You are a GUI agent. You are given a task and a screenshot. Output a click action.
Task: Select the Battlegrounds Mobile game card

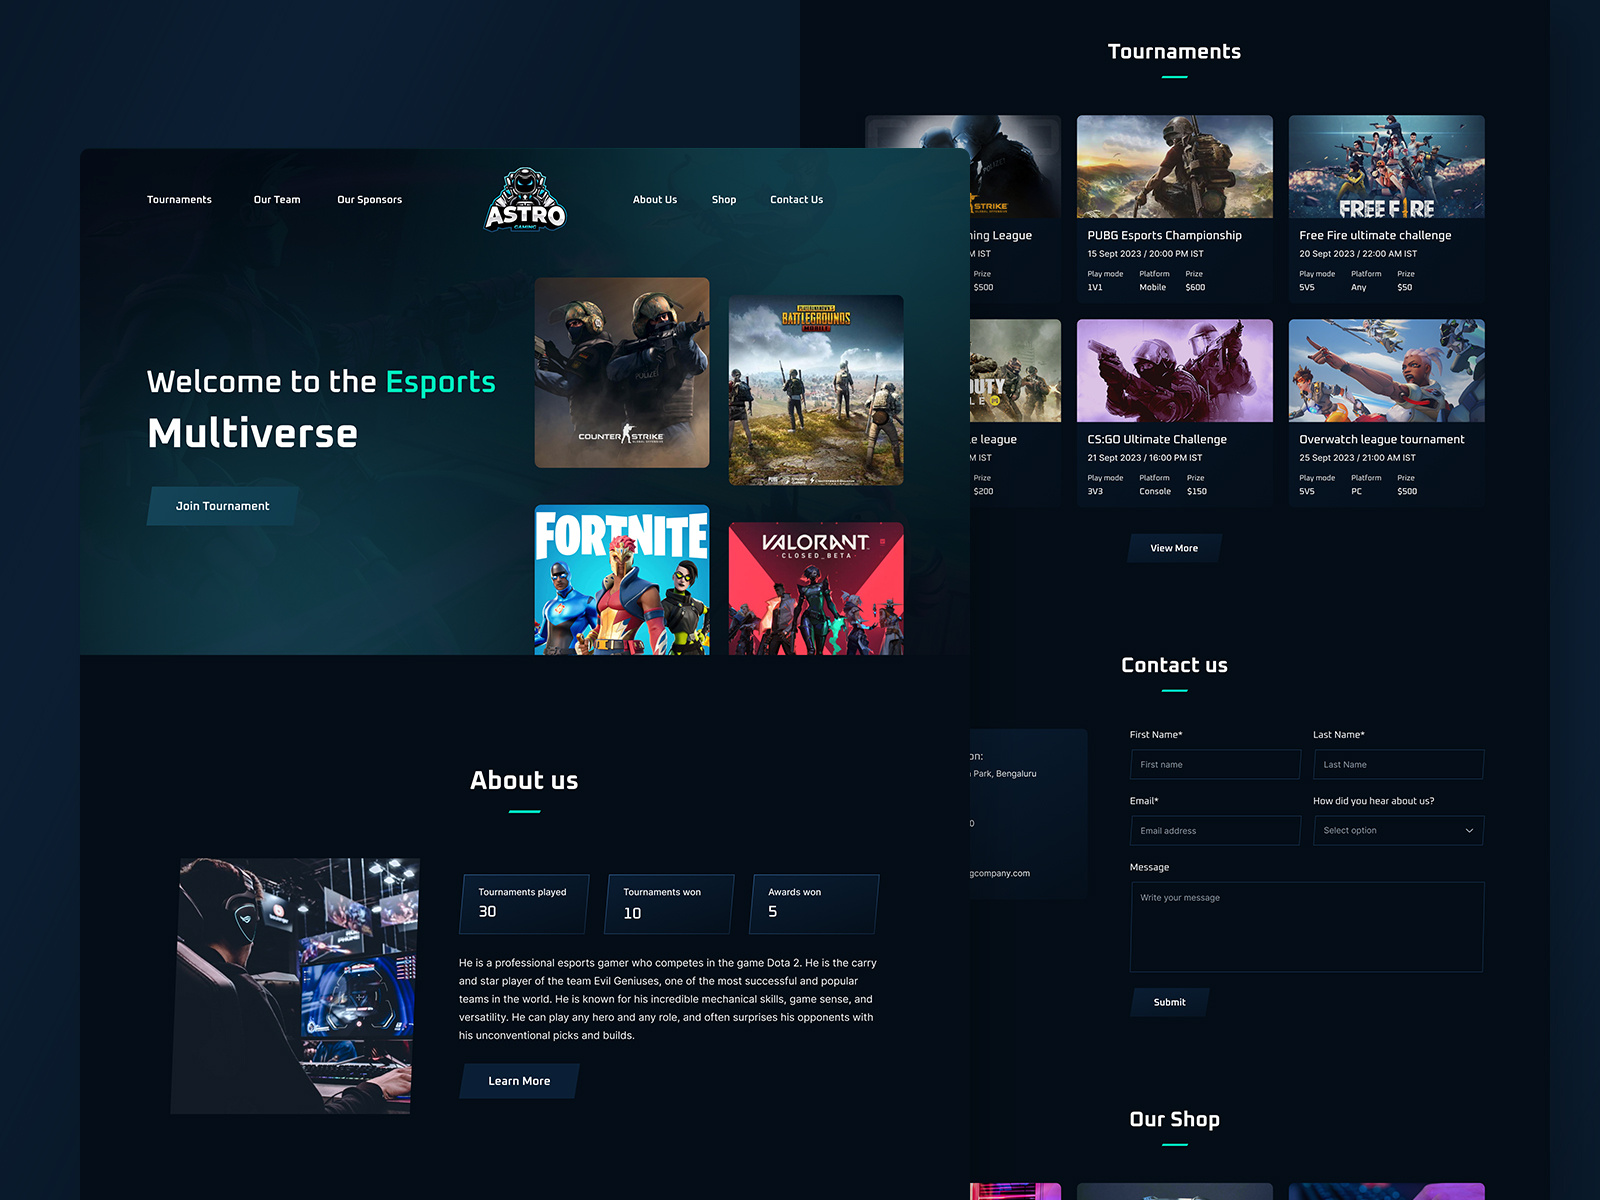816,390
